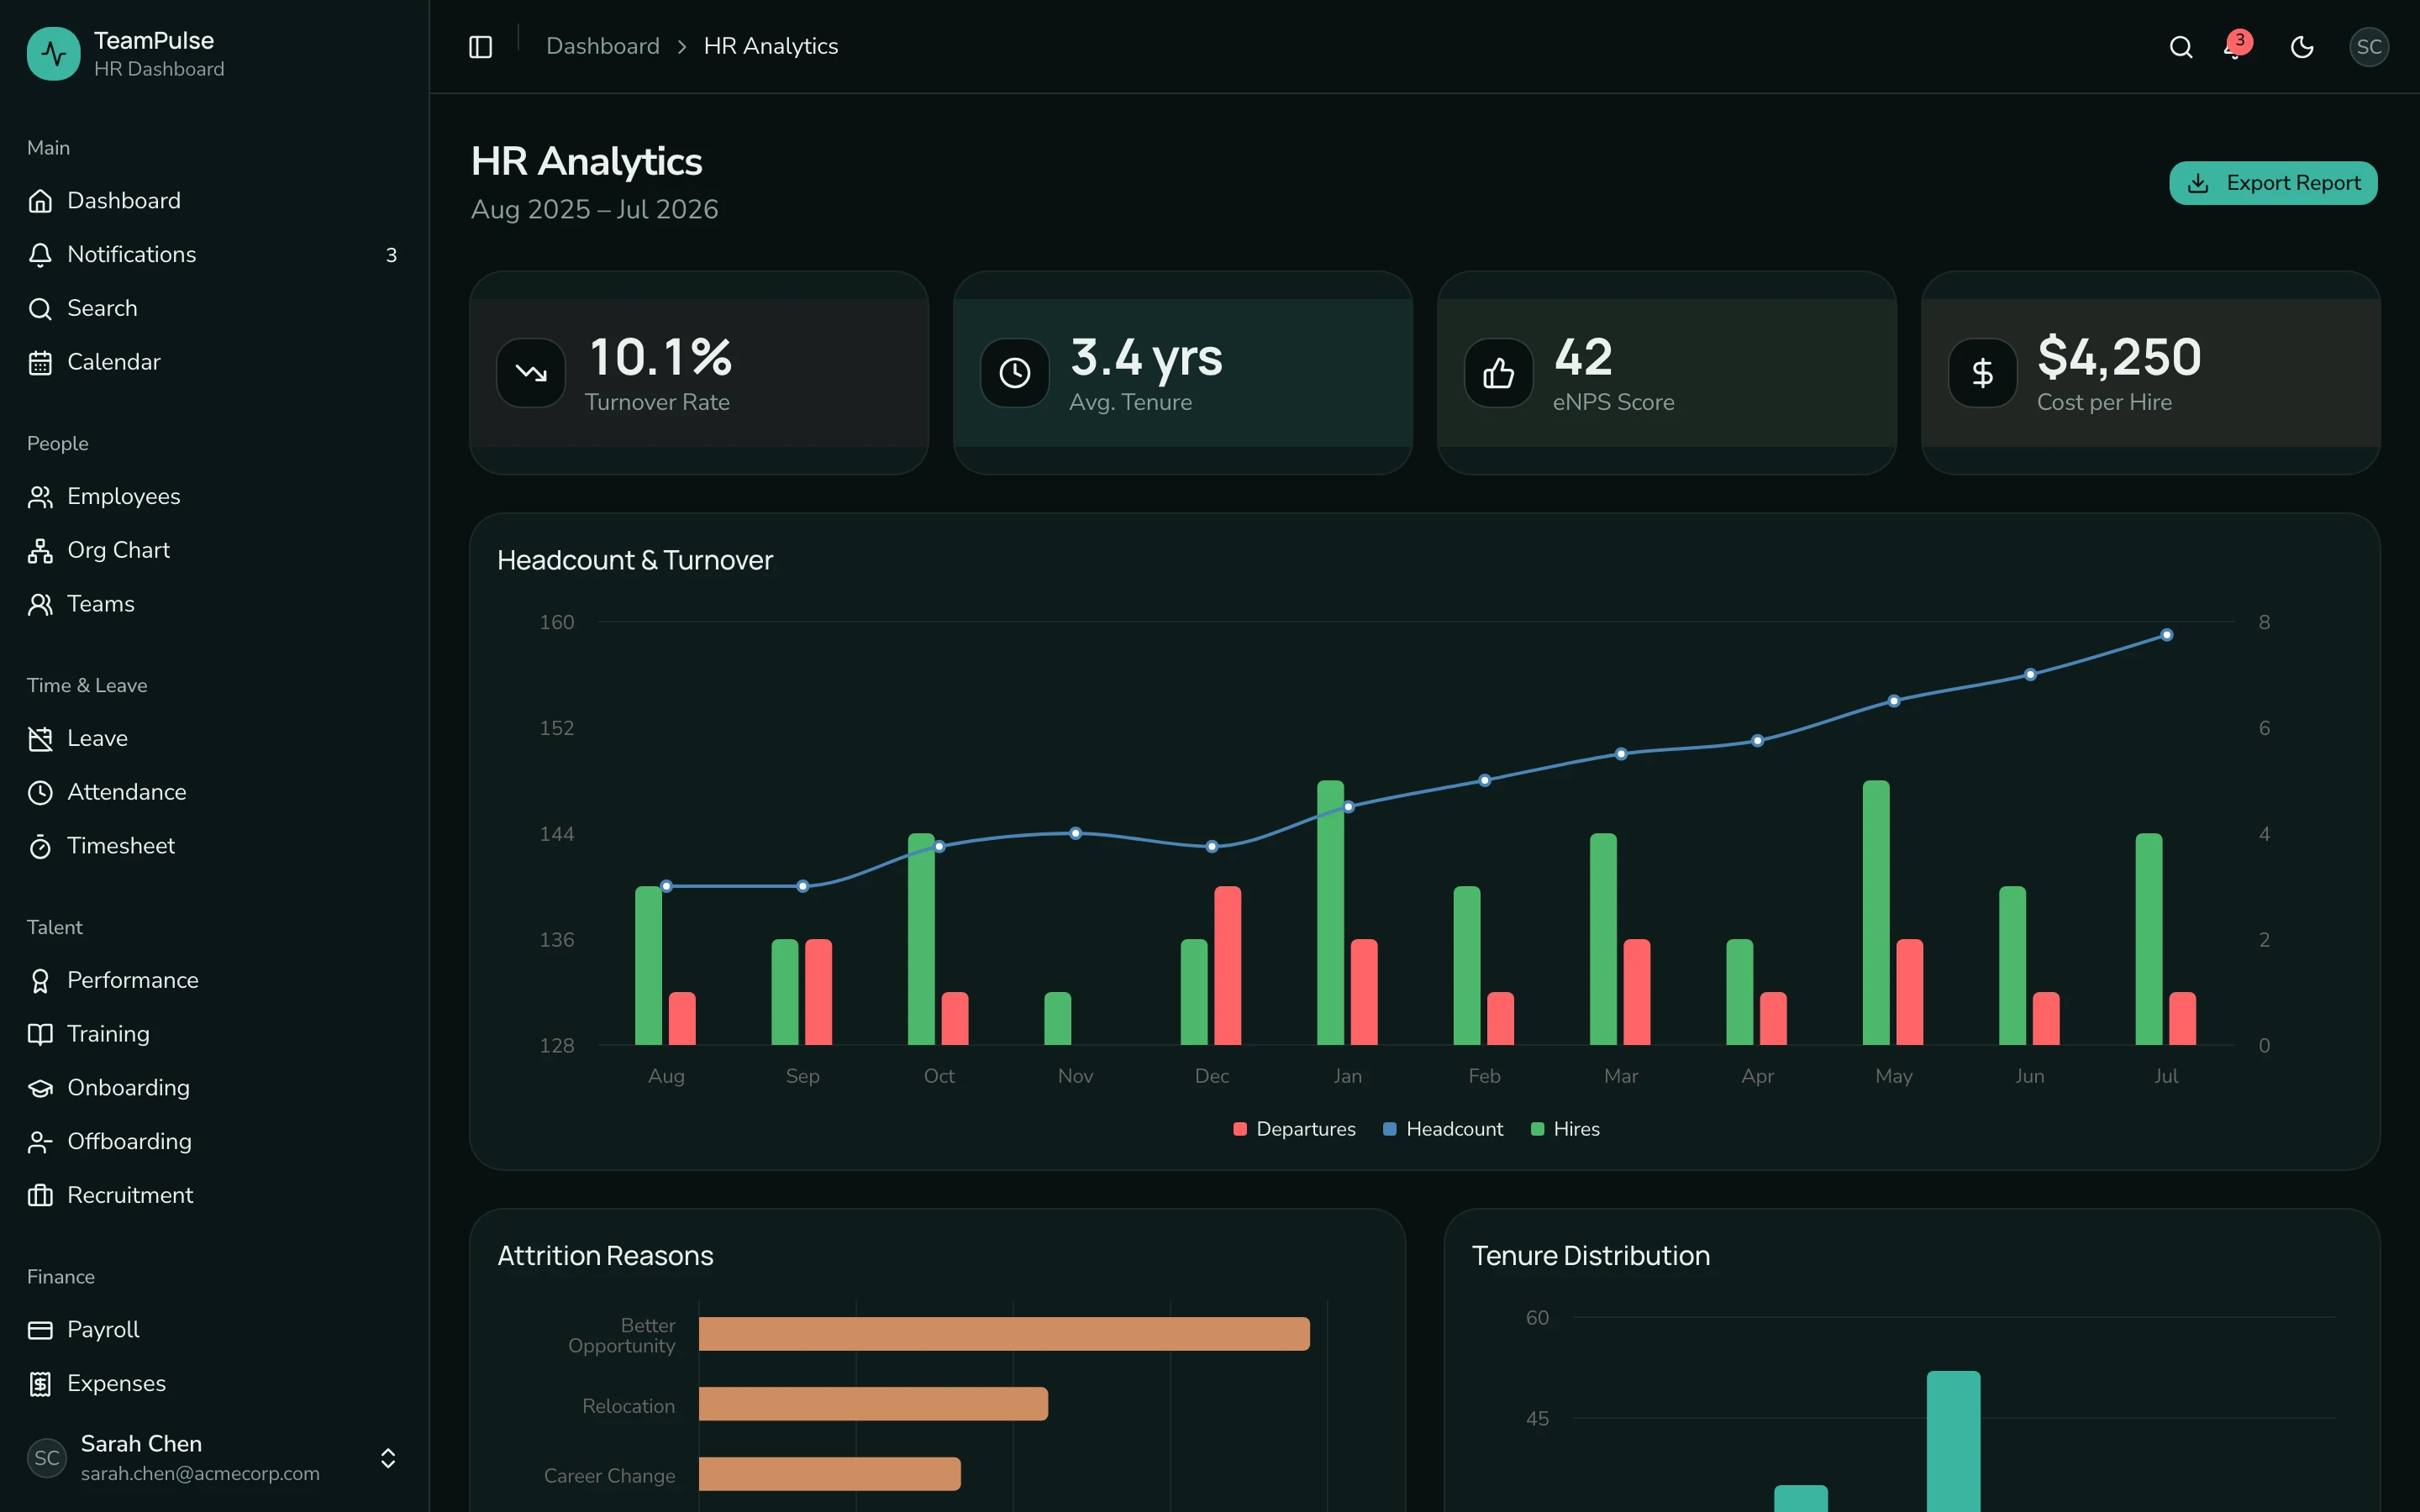The image size is (2420, 1512).
Task: Go to the Teams menu item
Action: click(214, 604)
